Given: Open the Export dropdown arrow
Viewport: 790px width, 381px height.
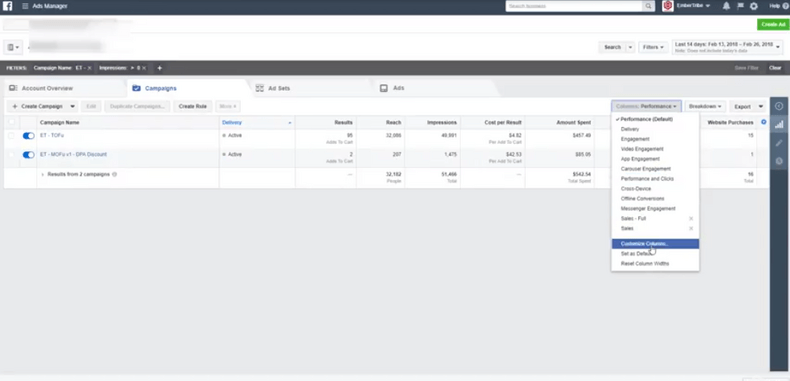Looking at the screenshot, I should click(x=761, y=106).
